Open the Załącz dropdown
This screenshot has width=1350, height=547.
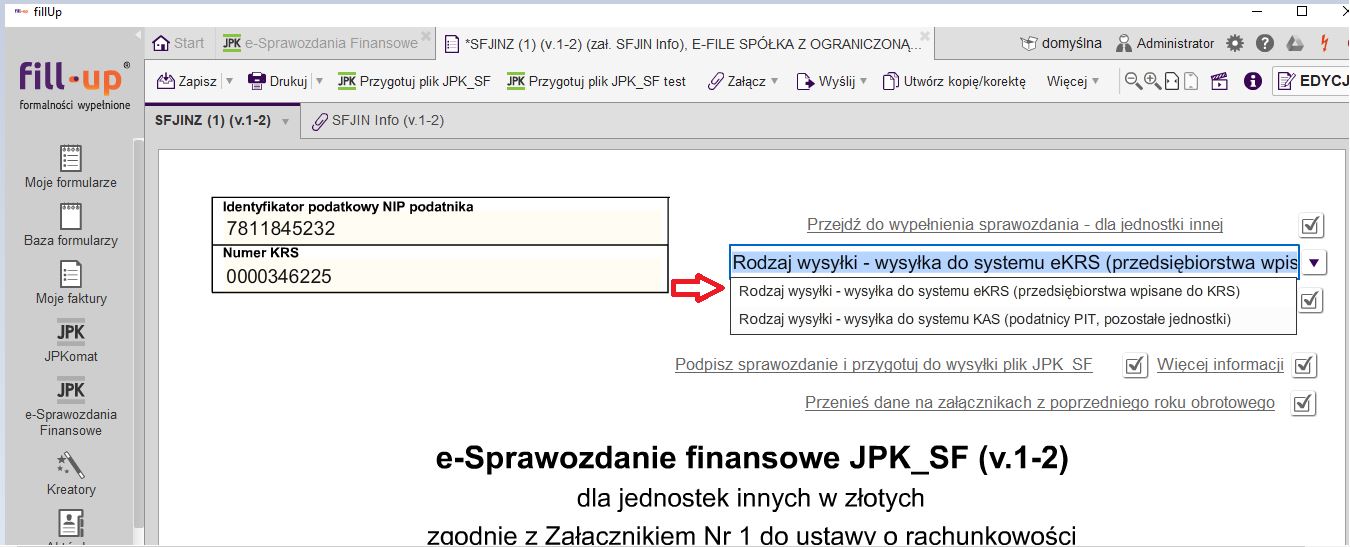pyautogui.click(x=743, y=81)
